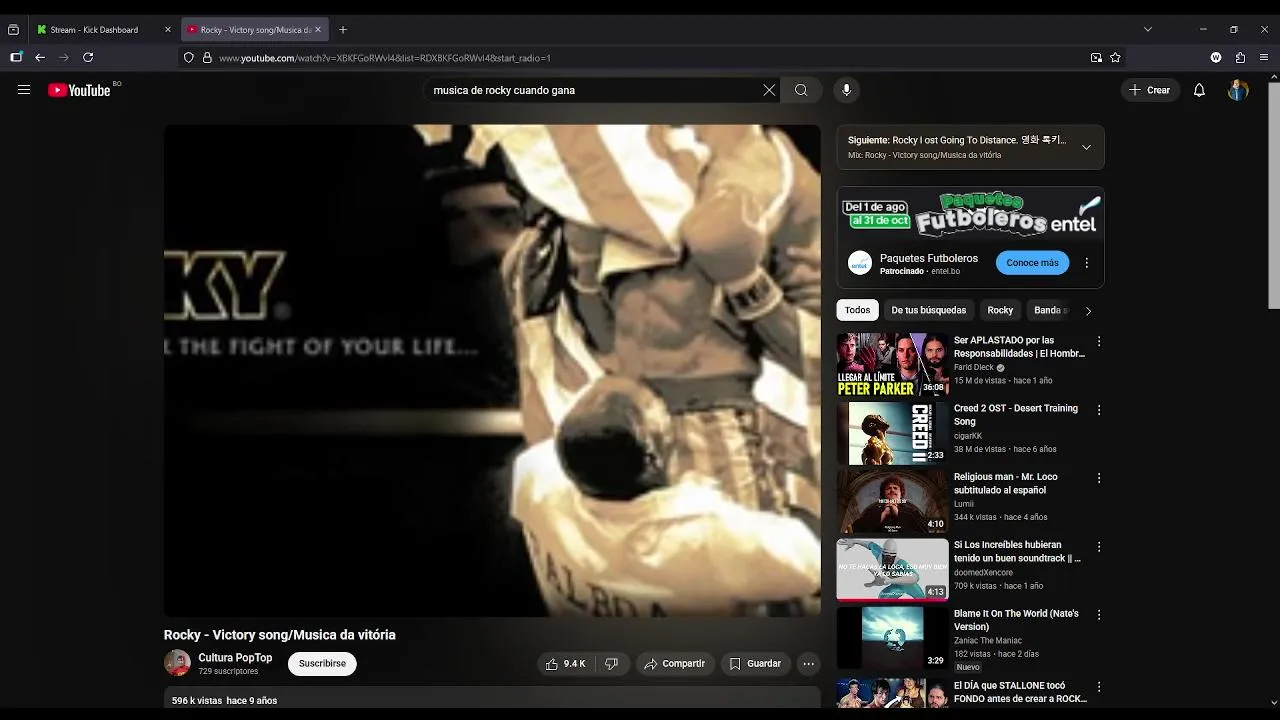Close the Kick Dashboard tab
1280x720 pixels.
click(167, 30)
